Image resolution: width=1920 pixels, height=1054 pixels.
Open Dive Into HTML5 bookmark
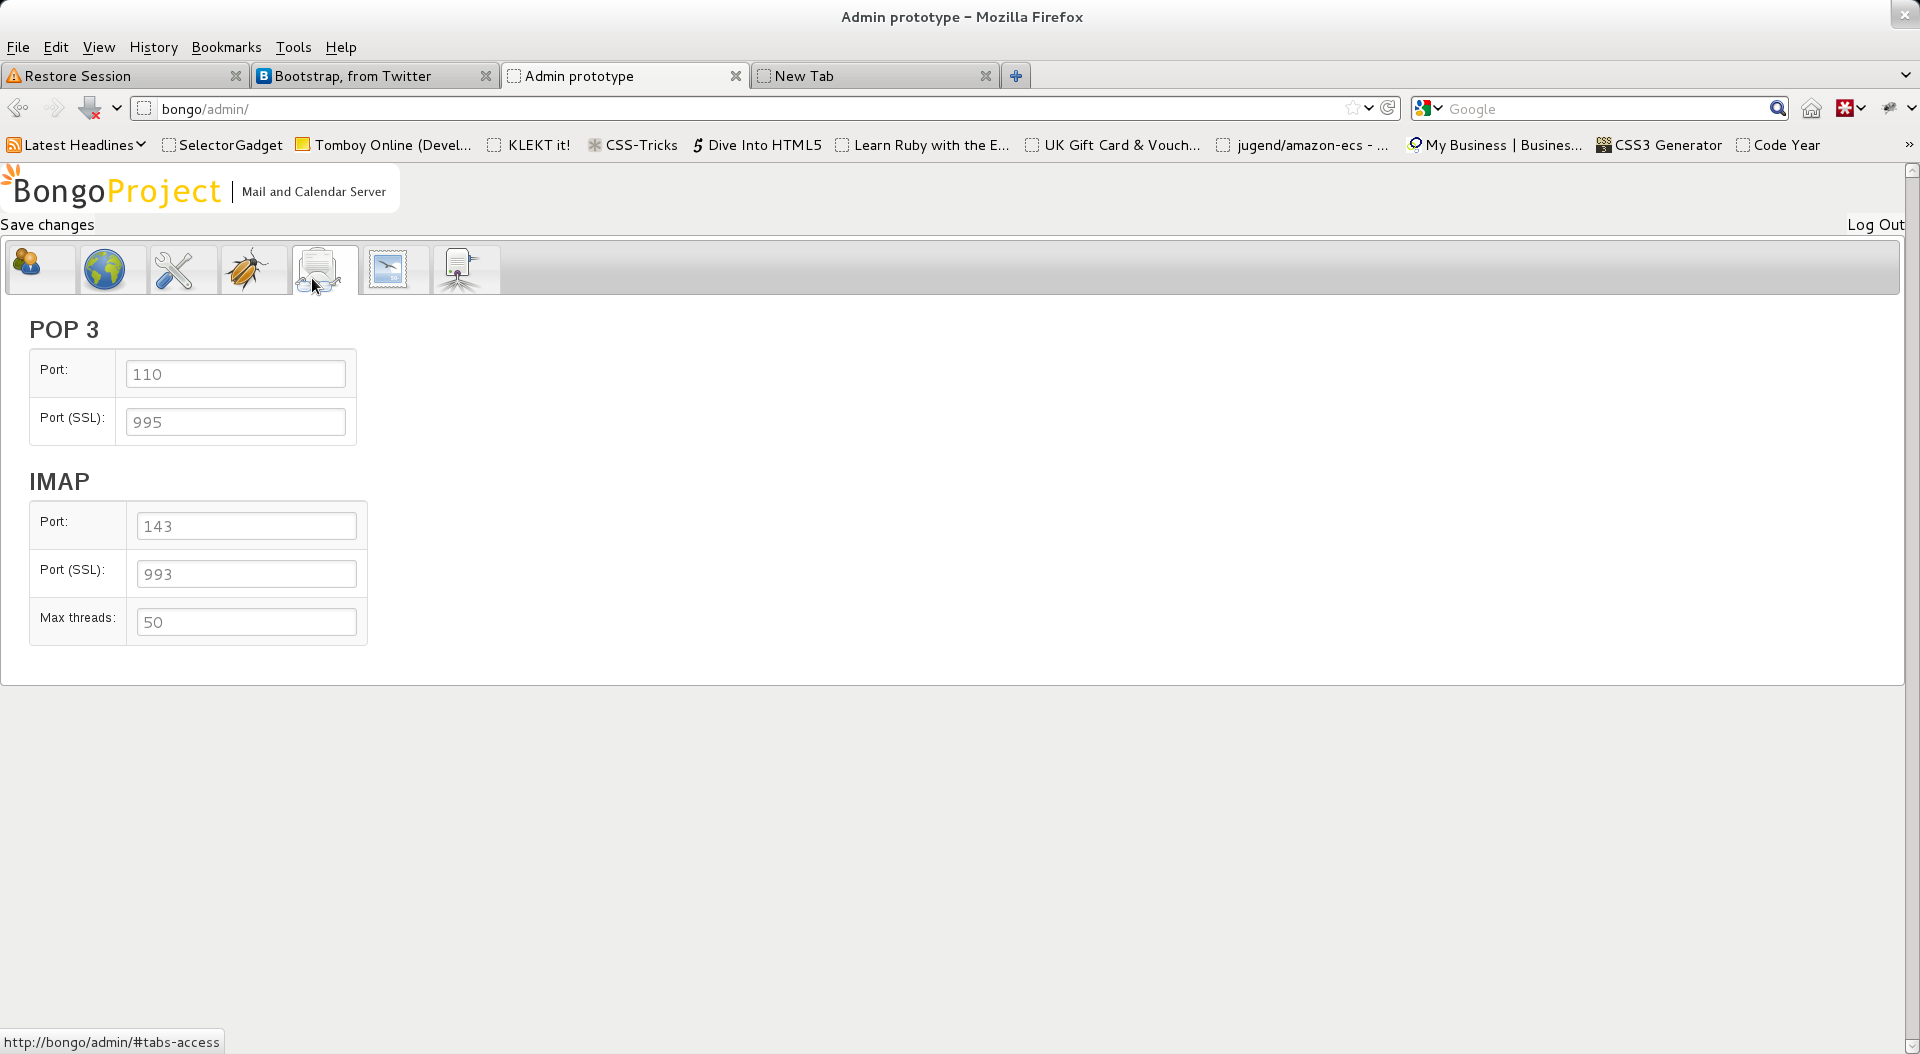click(x=757, y=145)
